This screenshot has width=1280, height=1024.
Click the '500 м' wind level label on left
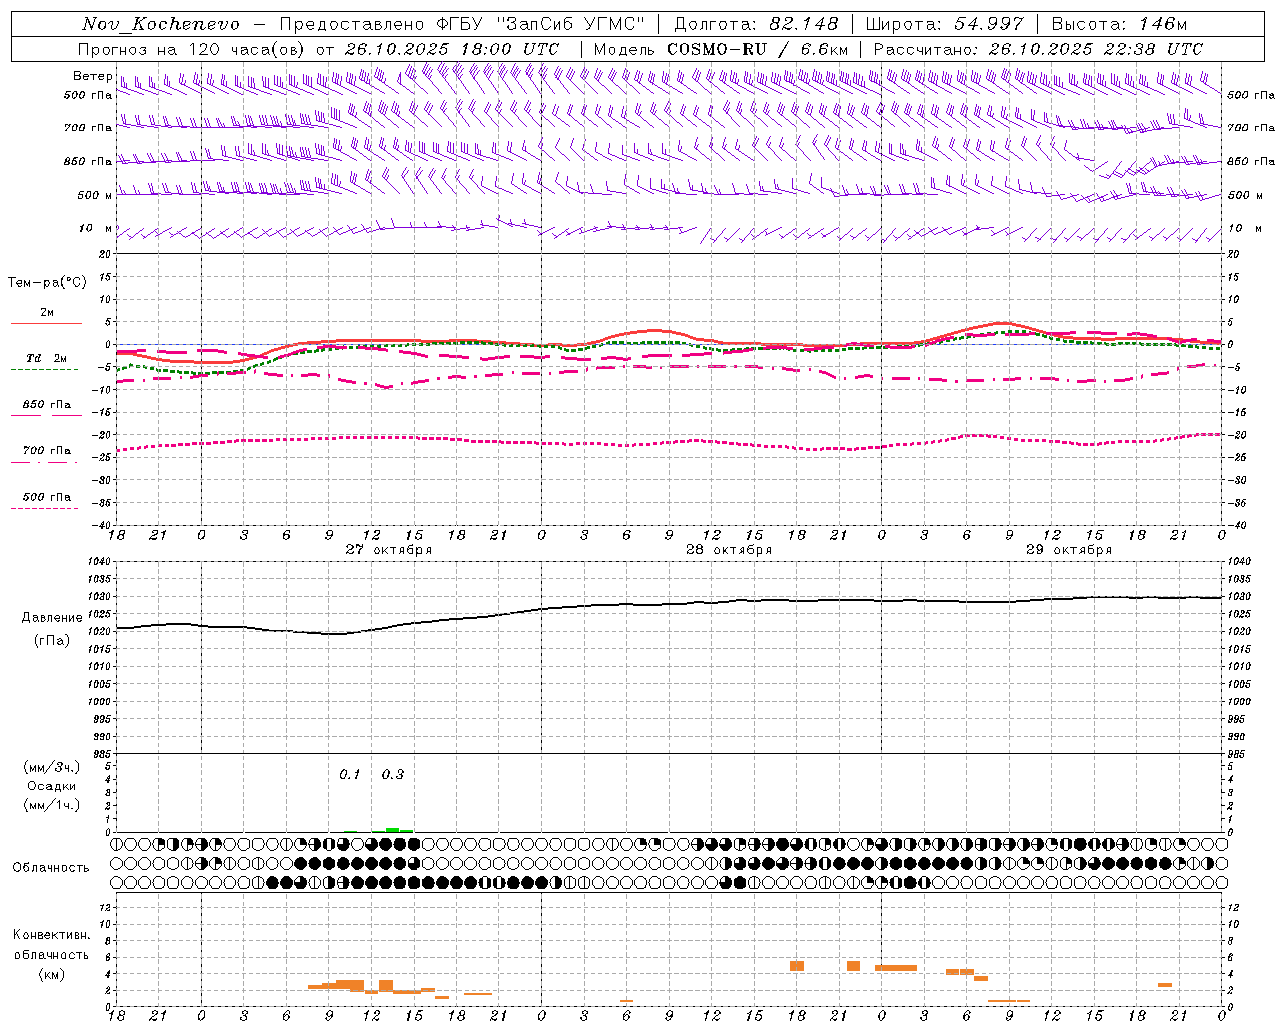coord(95,195)
